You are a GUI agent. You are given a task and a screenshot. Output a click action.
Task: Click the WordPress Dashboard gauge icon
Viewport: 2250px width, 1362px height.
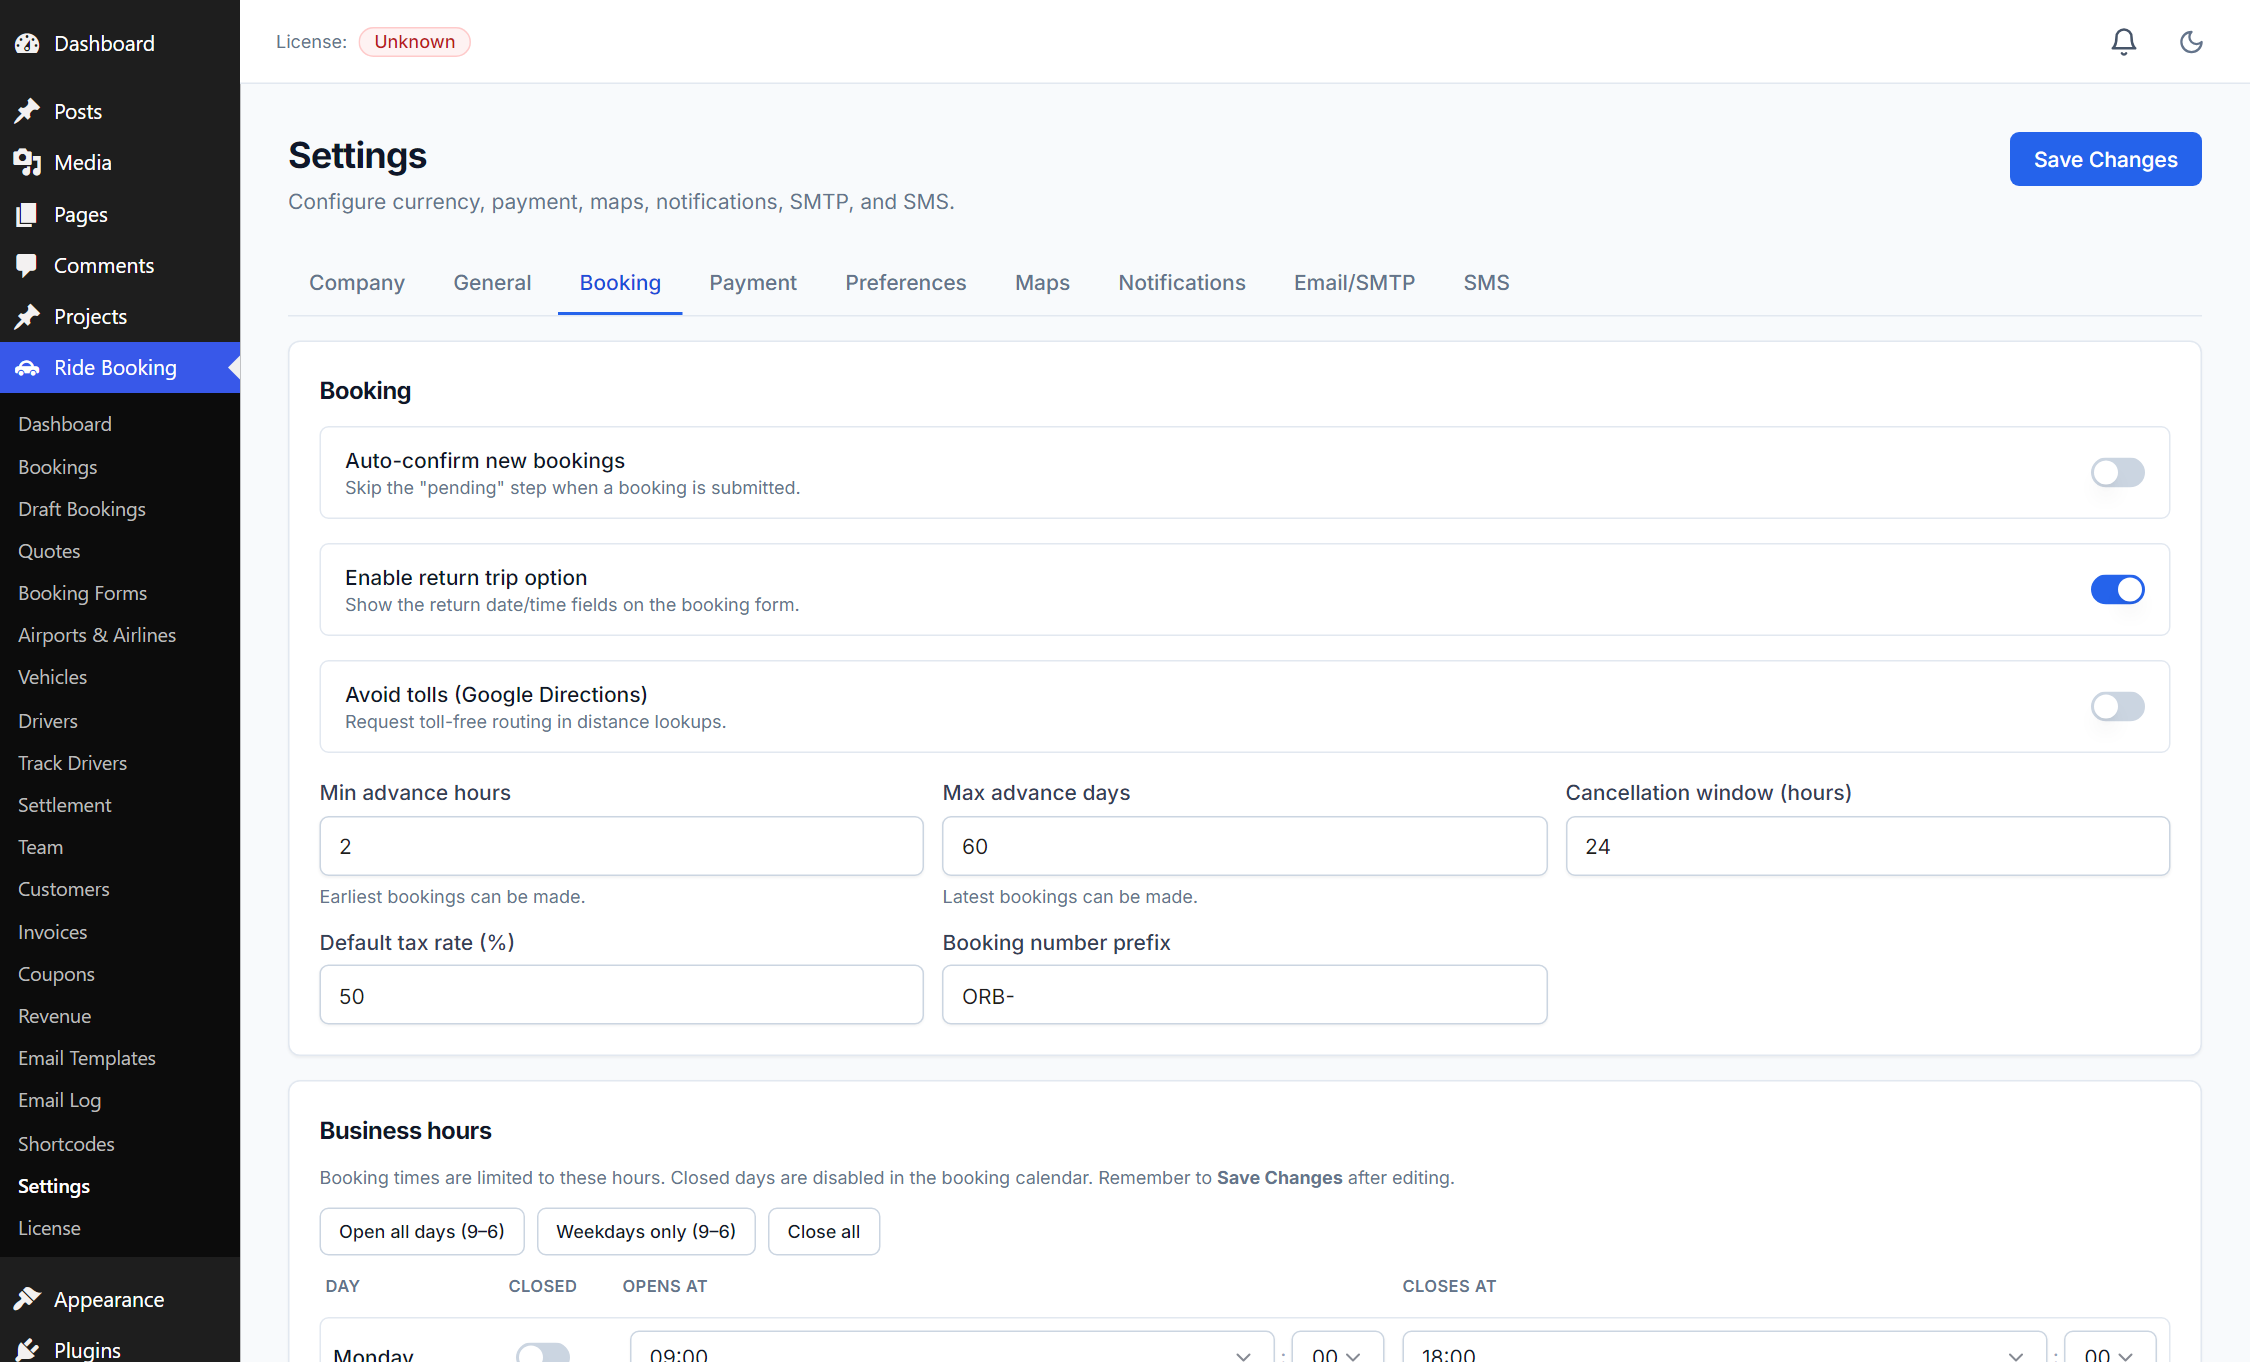tap(27, 43)
